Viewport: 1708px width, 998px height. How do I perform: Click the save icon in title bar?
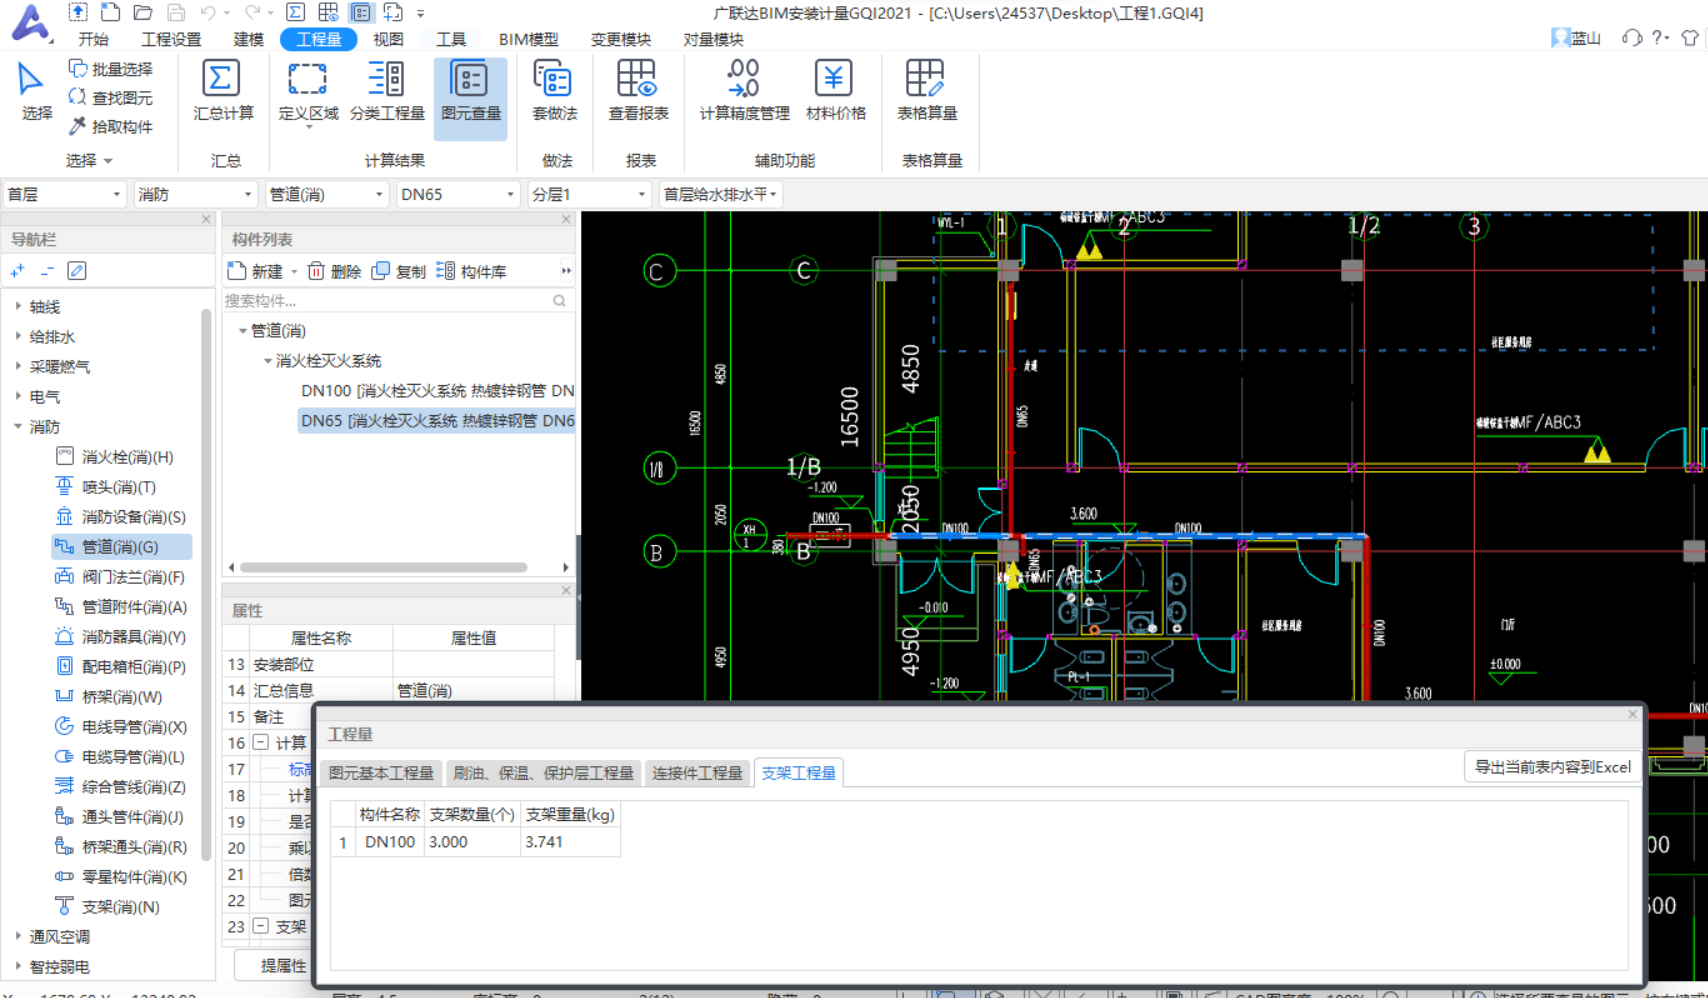pos(176,13)
